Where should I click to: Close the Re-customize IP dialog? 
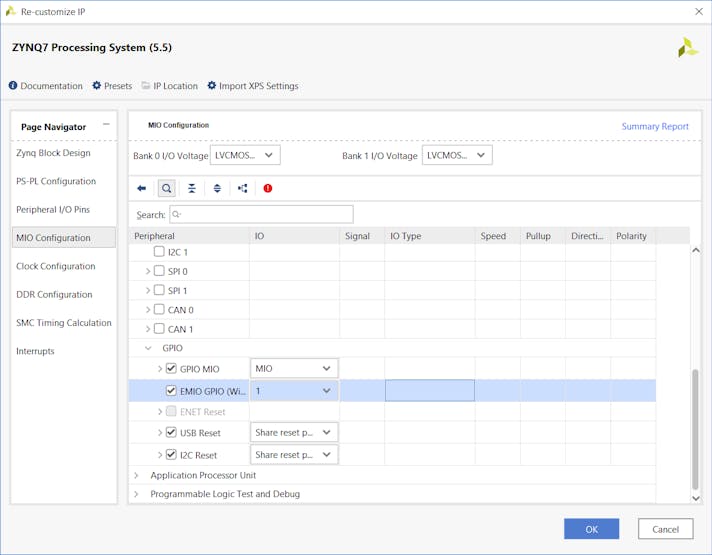[x=699, y=11]
